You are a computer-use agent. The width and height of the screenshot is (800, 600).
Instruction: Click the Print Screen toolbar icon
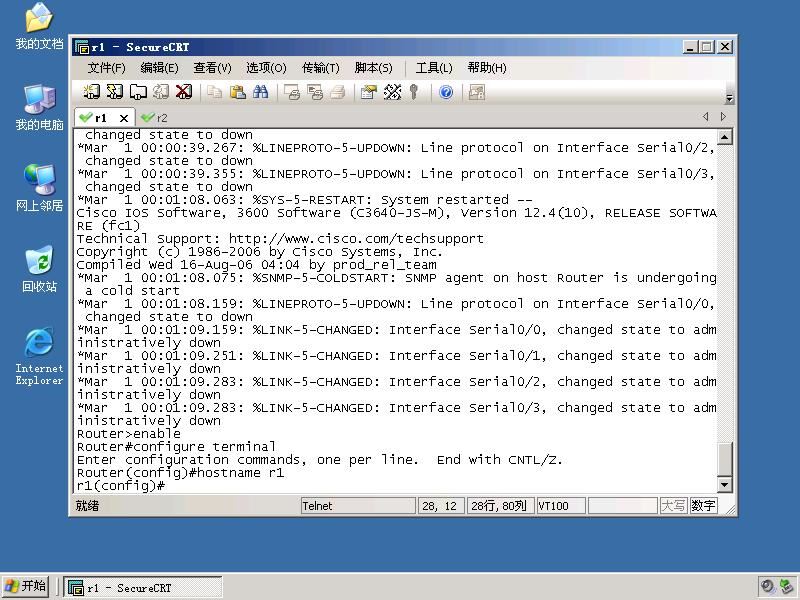coord(292,92)
